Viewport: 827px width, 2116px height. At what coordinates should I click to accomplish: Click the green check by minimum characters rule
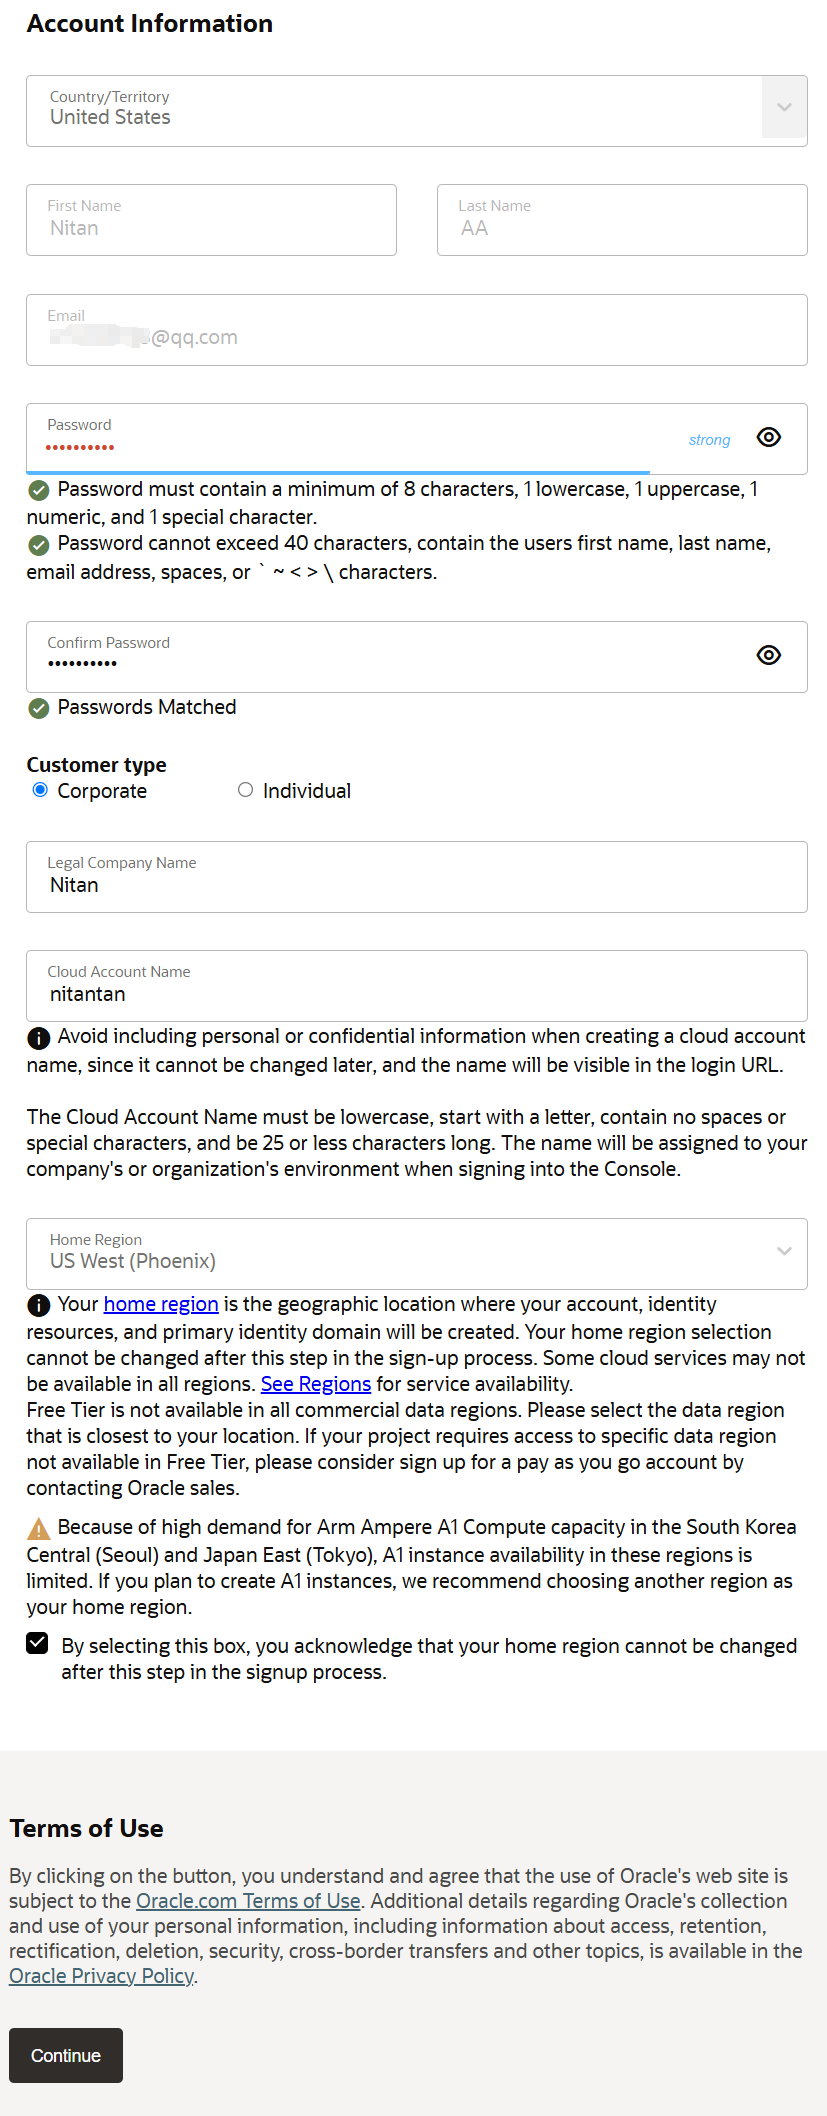(39, 490)
